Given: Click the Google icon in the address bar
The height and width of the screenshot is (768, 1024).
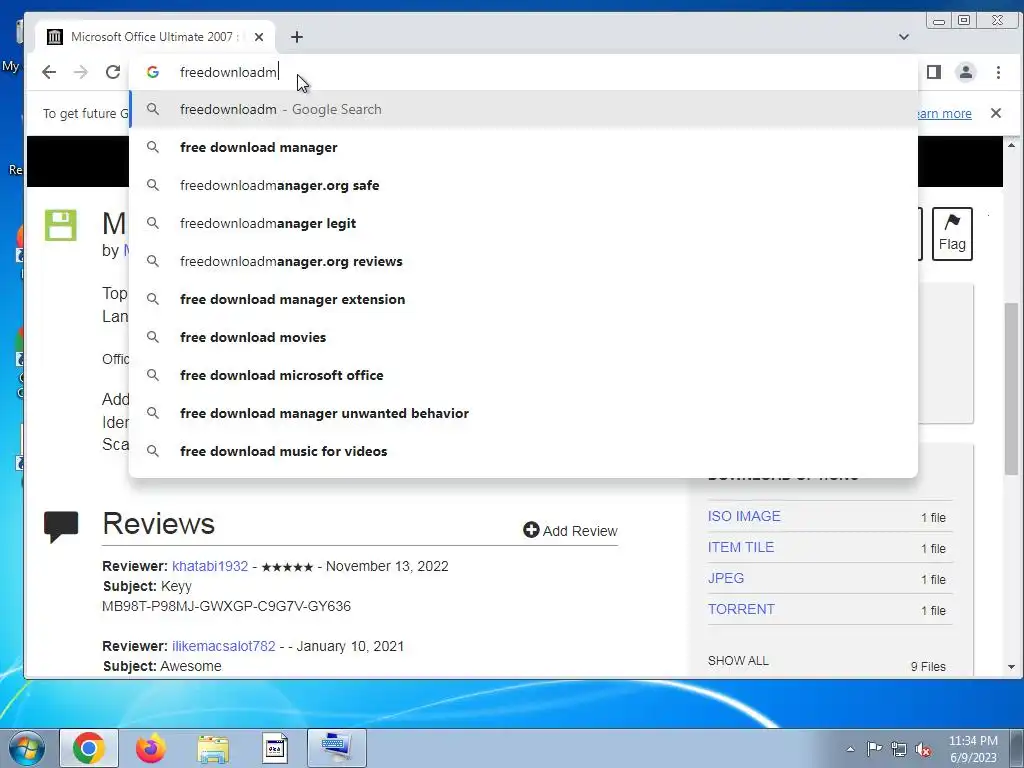Looking at the screenshot, I should [153, 72].
